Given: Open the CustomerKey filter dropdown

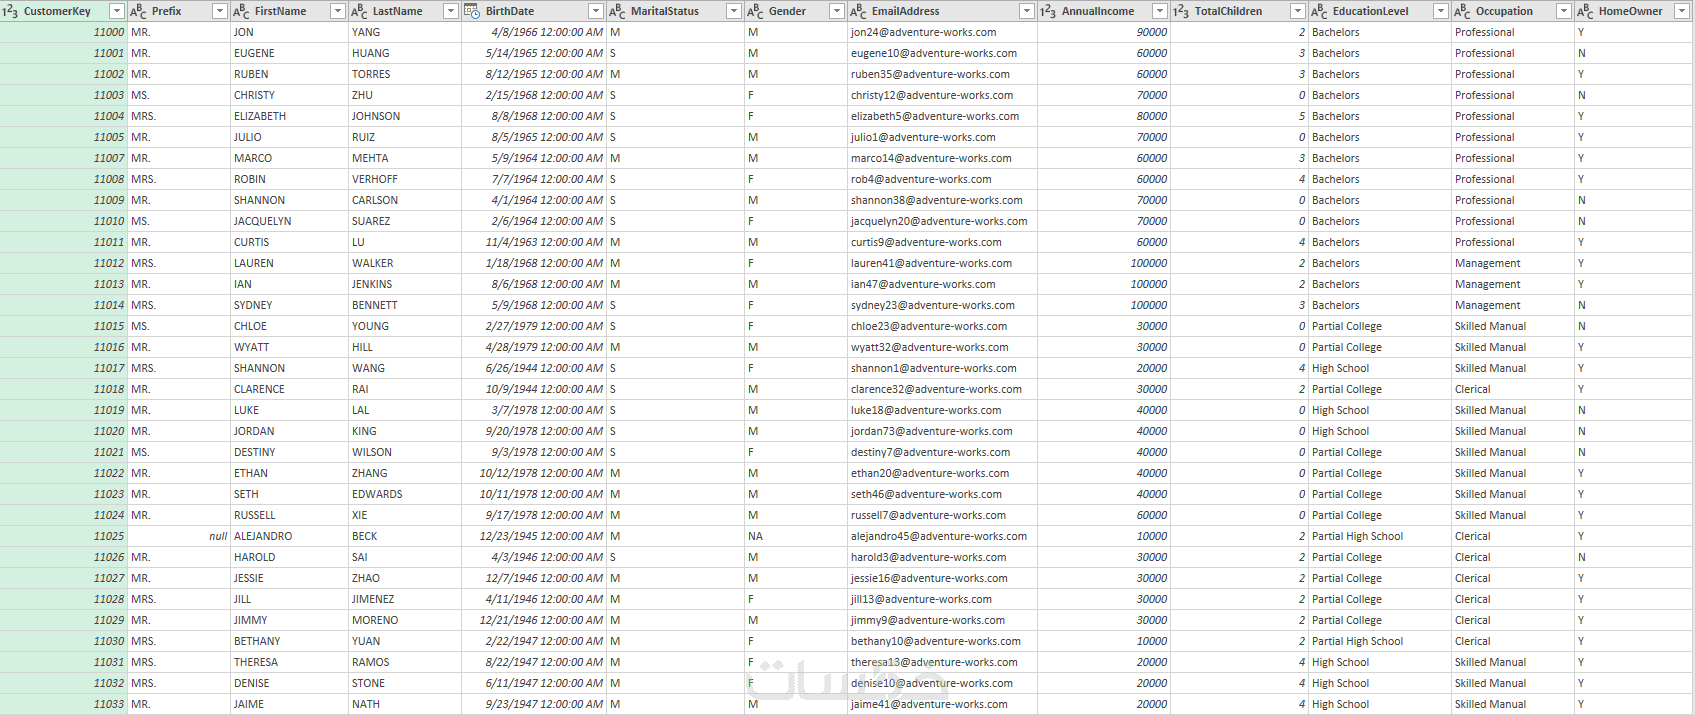Looking at the screenshot, I should coord(116,11).
